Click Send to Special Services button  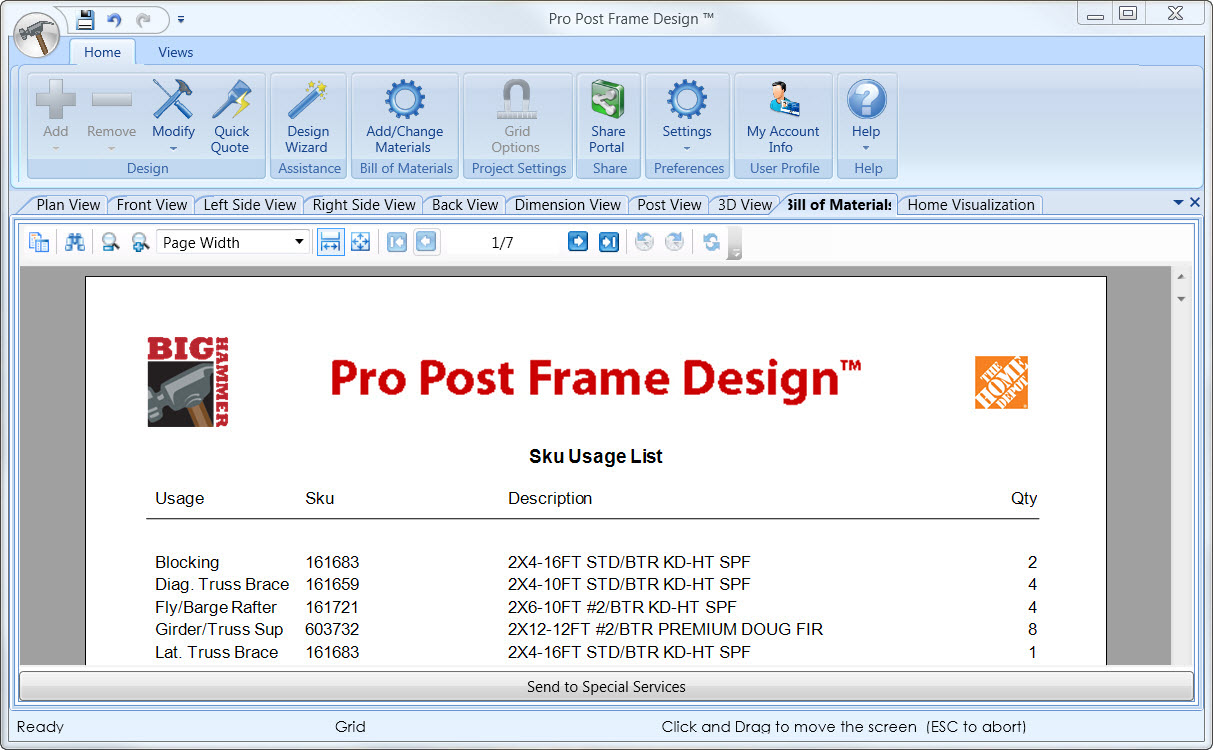(606, 687)
